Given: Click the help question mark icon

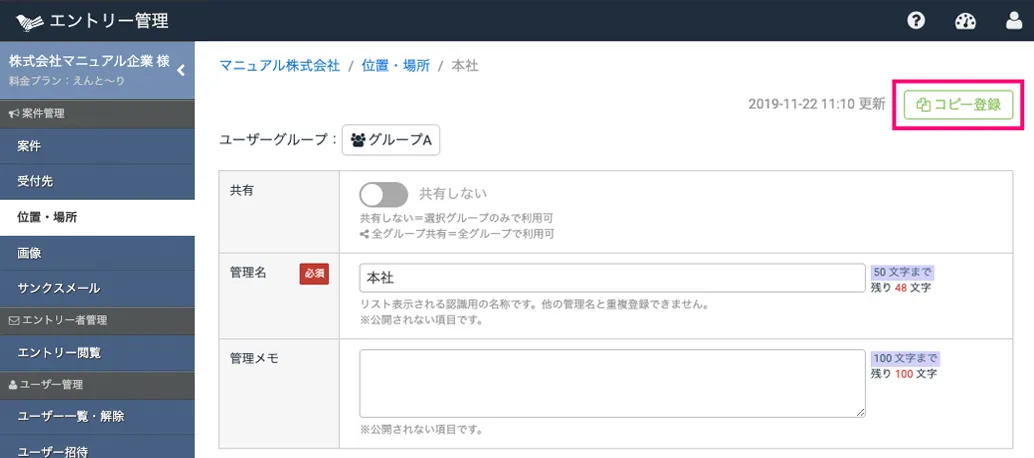Looking at the screenshot, I should coord(916,21).
